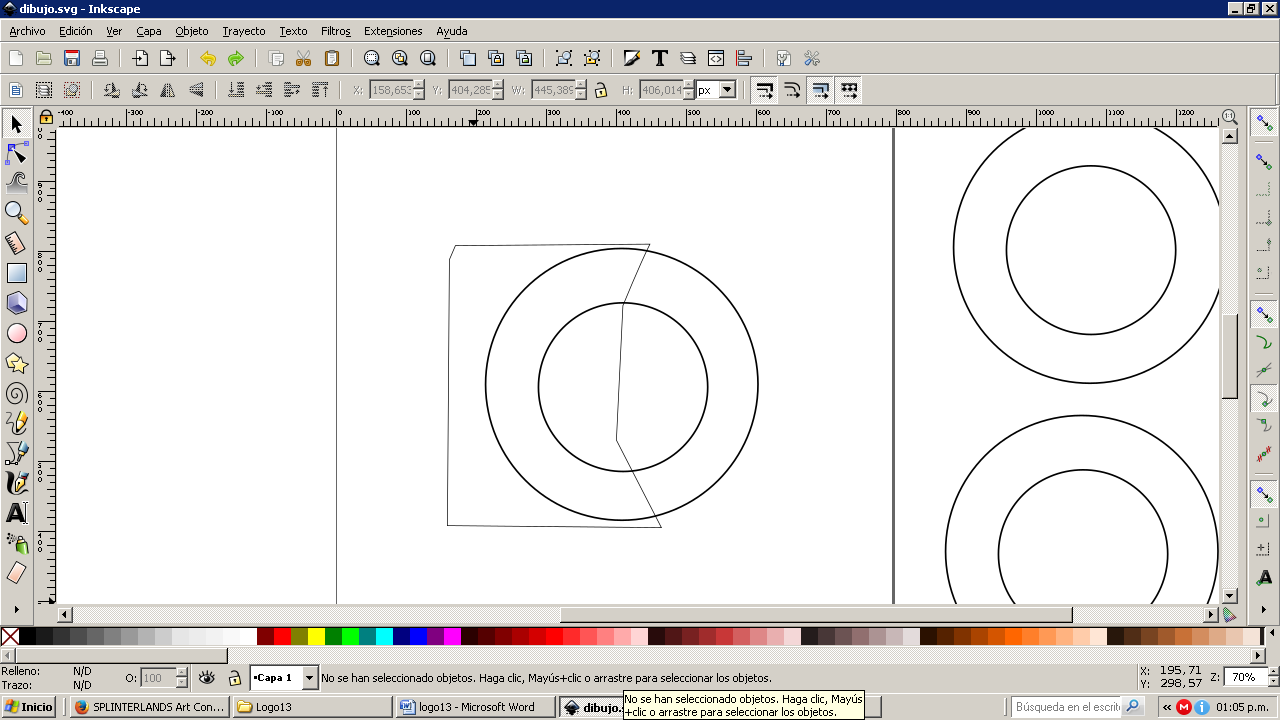The image size is (1280, 720).
Task: Click the Undo arrow icon
Action: pyautogui.click(x=208, y=58)
